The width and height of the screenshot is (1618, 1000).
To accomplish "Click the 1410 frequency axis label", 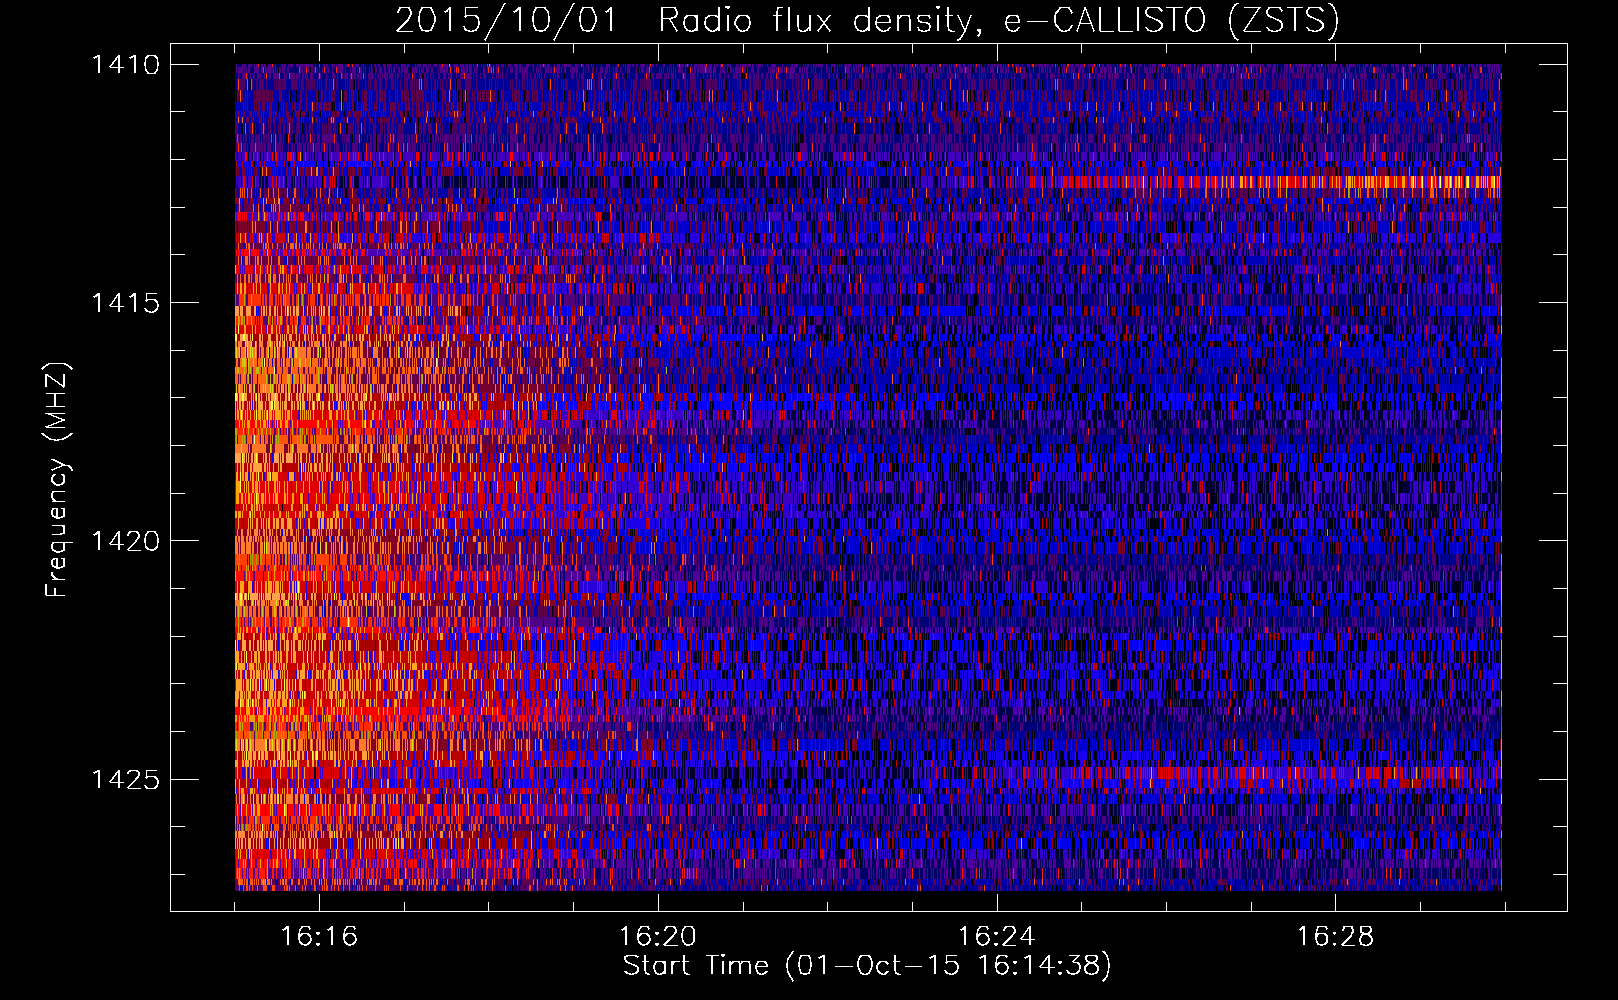I will click(125, 65).
